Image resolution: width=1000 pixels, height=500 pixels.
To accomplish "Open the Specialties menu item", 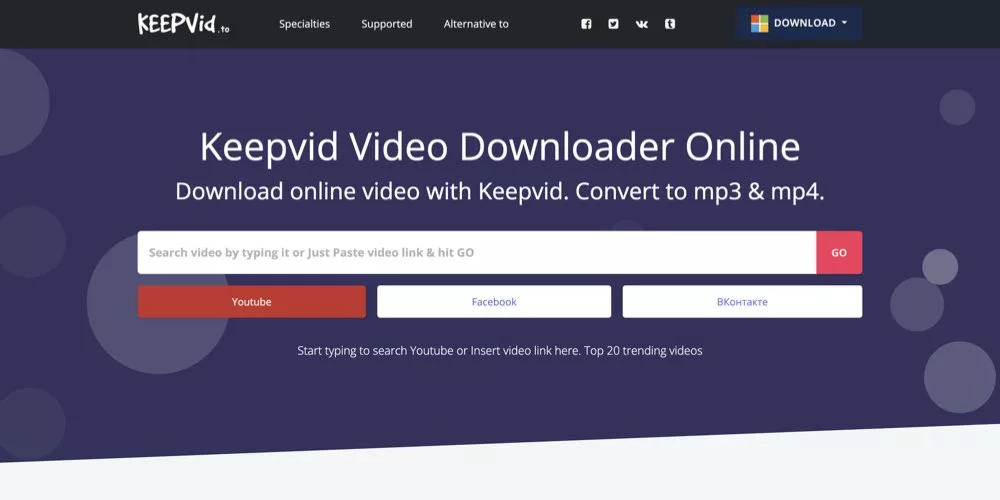I will point(304,24).
